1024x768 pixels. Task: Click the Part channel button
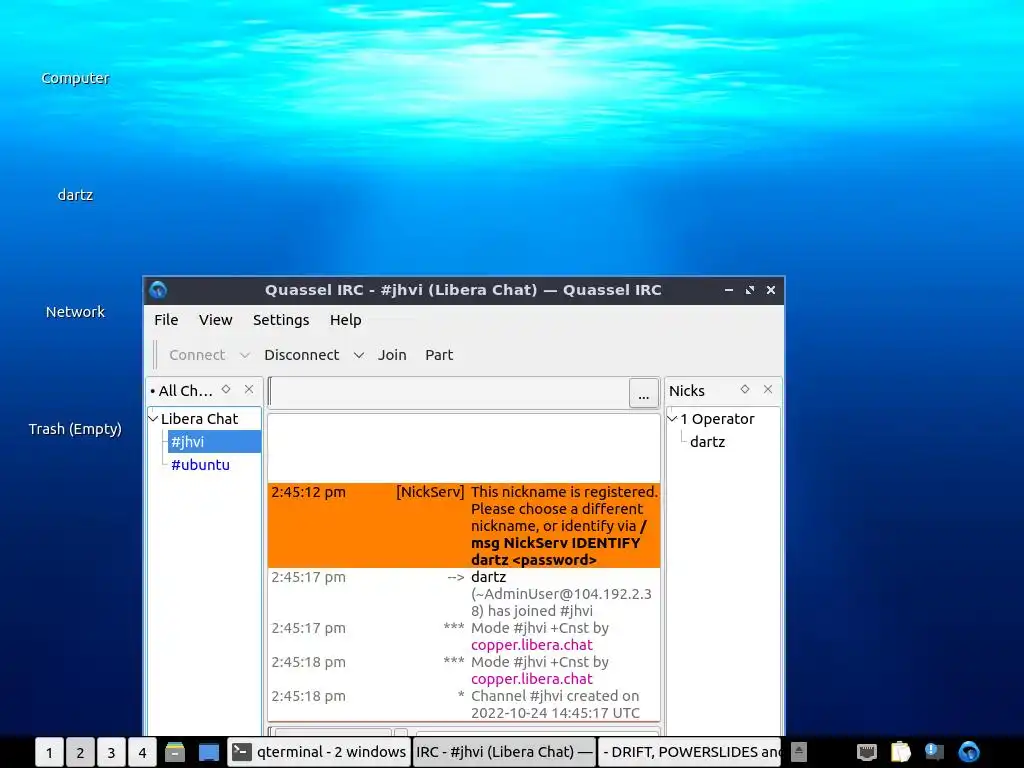[439, 355]
